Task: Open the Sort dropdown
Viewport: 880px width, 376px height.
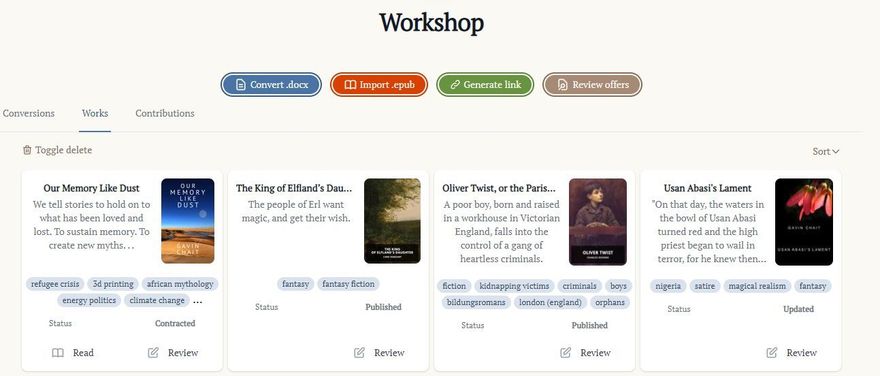Action: 826,152
